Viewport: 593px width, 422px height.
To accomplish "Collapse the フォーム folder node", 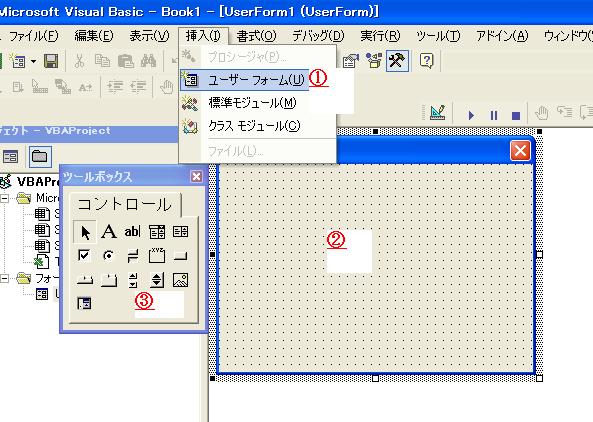I will (x=5, y=279).
